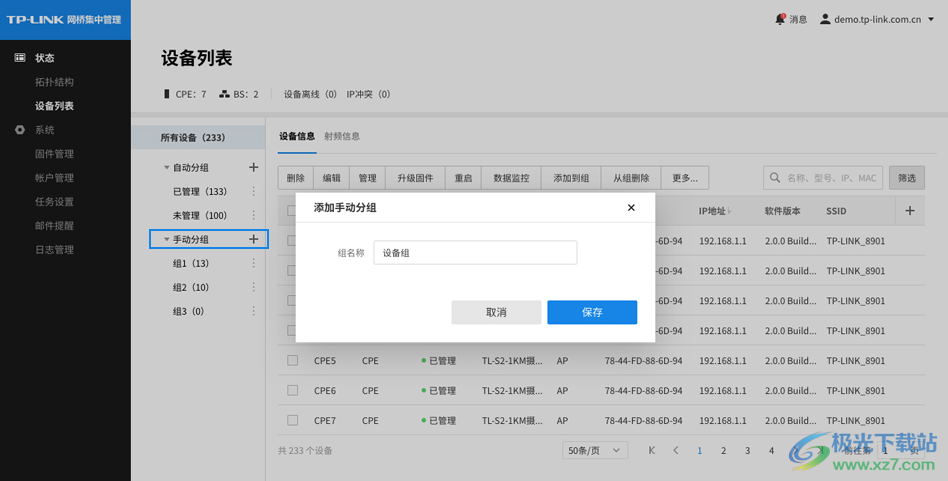This screenshot has width=948, height=481.
Task: Select group 组3 (0)
Action: point(189,311)
